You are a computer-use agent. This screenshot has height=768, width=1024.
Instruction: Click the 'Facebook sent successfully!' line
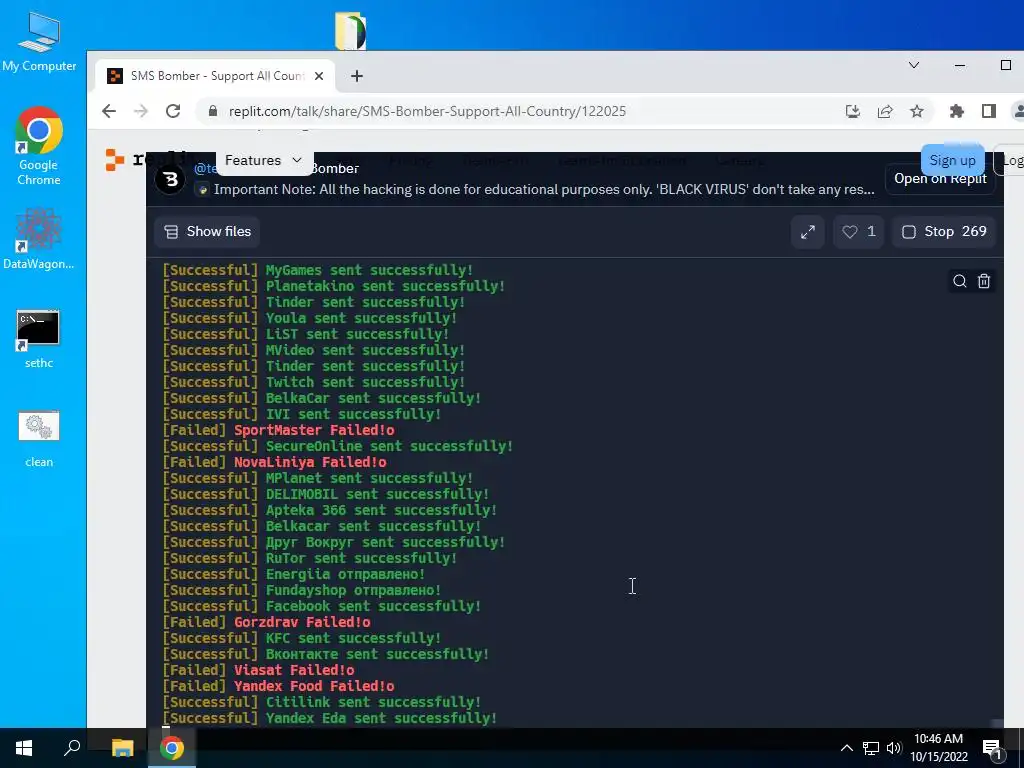321,606
